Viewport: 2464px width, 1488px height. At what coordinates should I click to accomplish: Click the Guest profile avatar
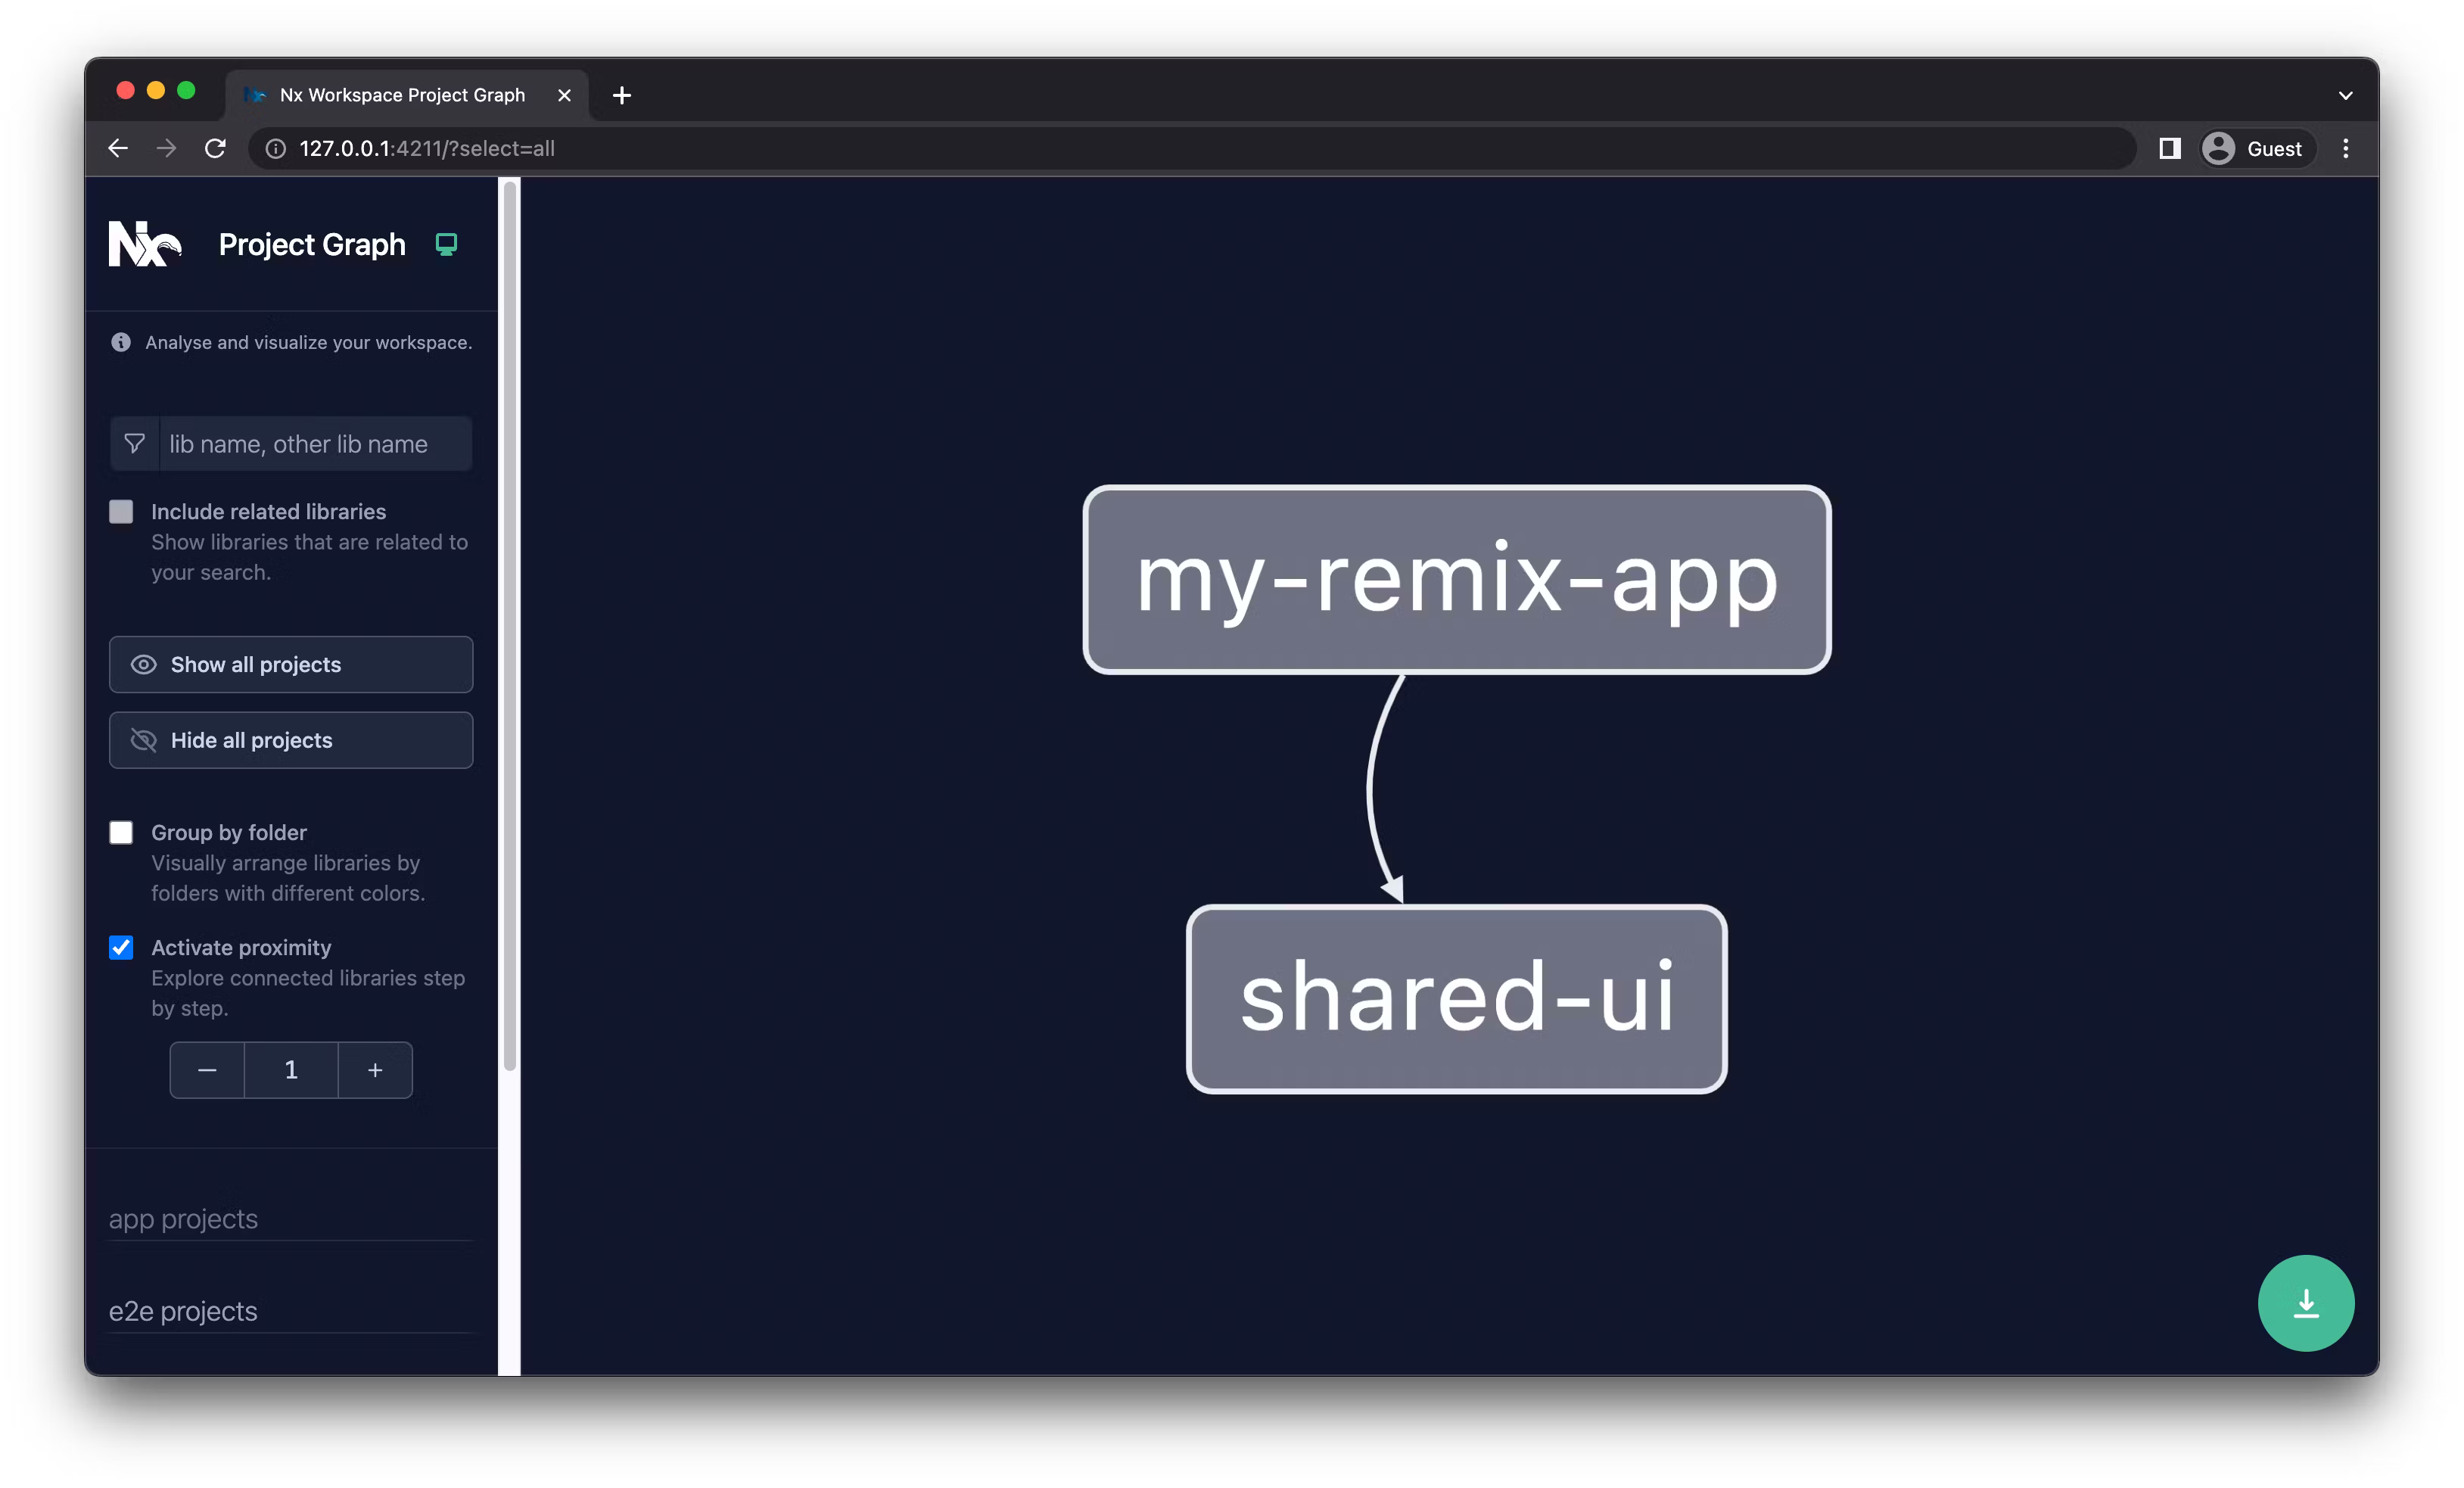click(x=2218, y=148)
